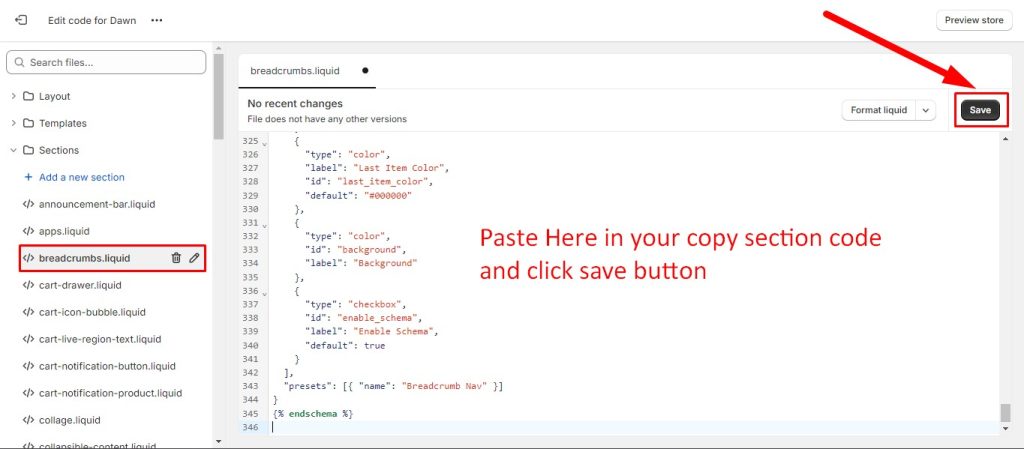The image size is (1024, 449).
Task: Open the Format liquid dropdown arrow
Action: click(926, 110)
